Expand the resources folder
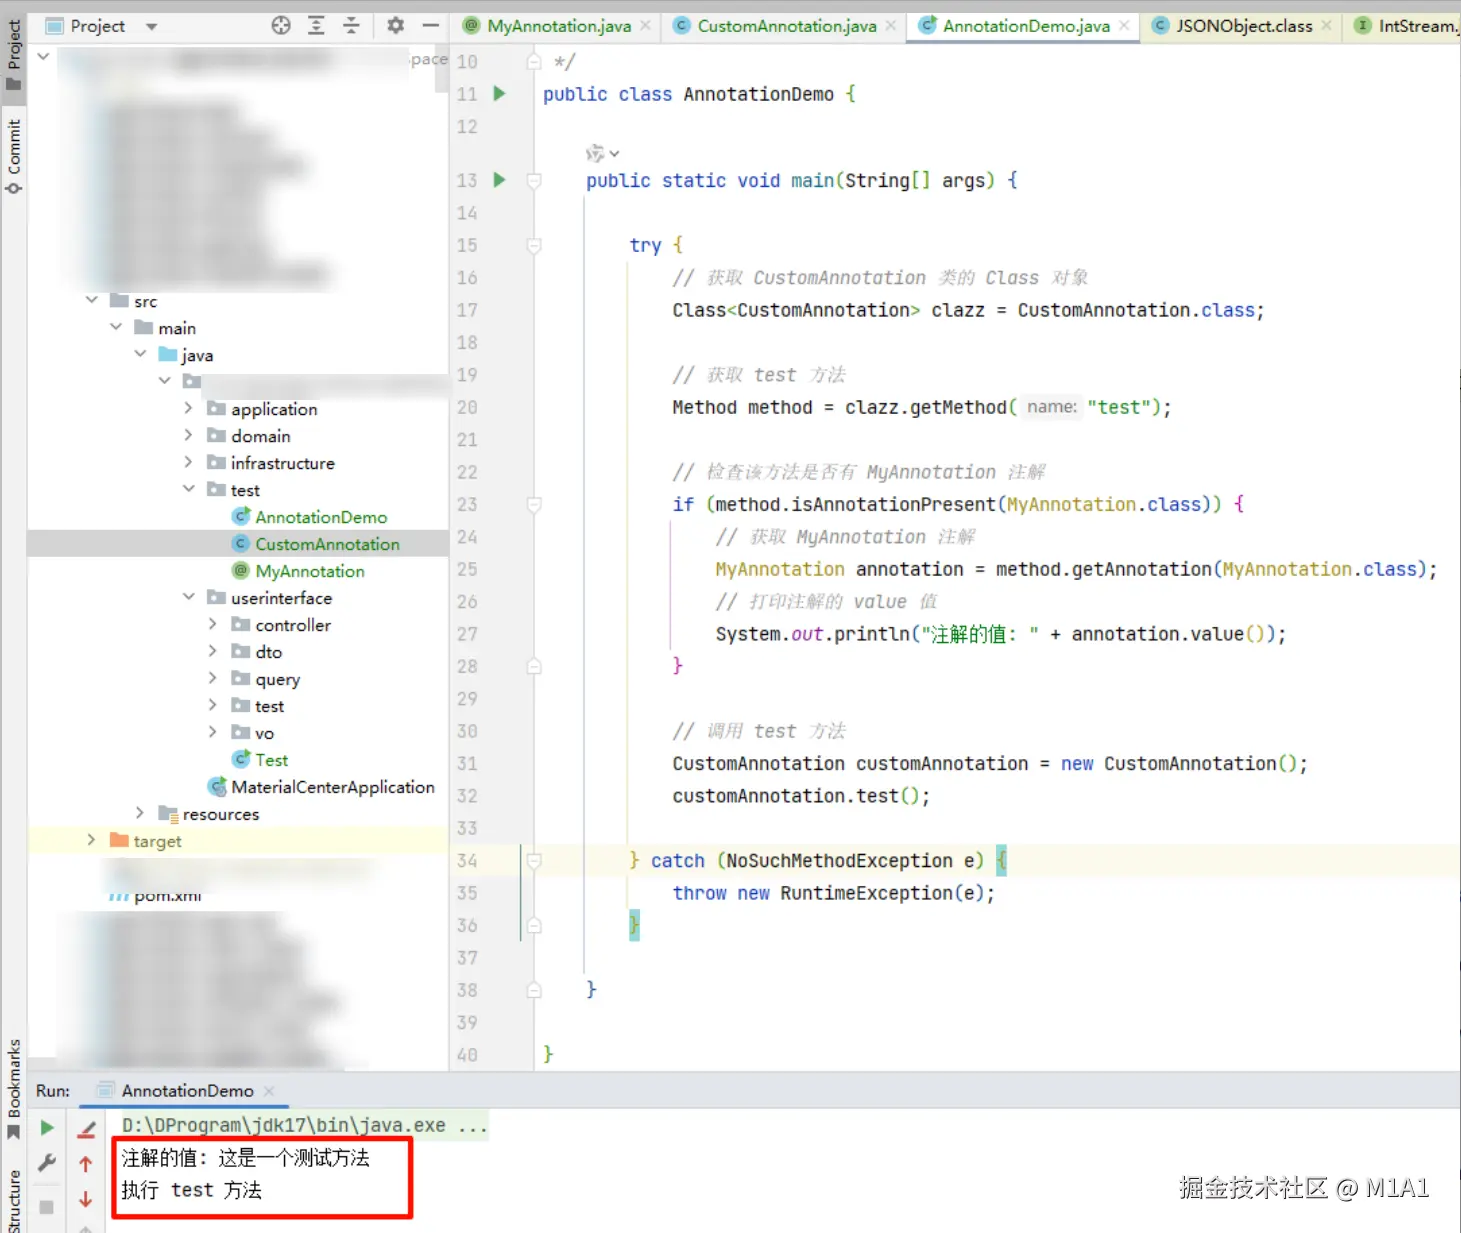This screenshot has width=1461, height=1233. coord(140,813)
